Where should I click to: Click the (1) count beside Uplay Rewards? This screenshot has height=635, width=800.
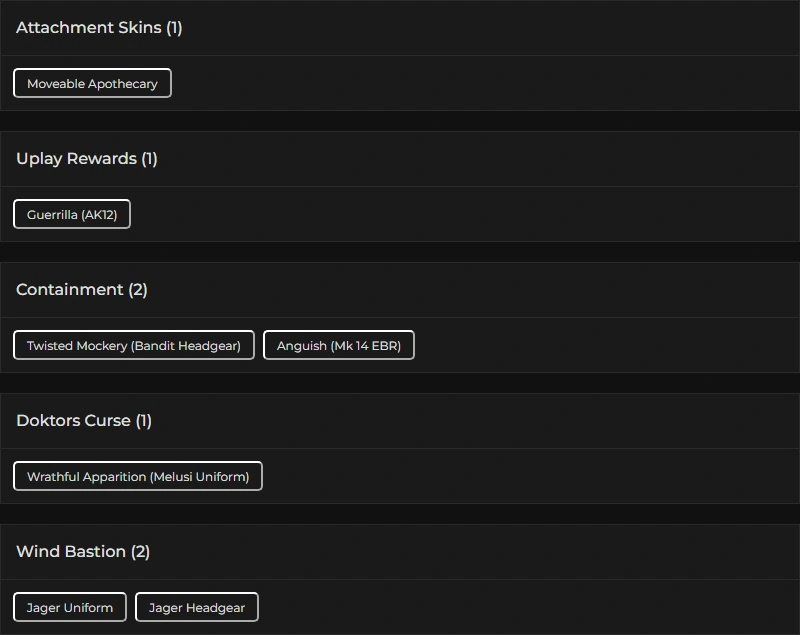pos(149,159)
